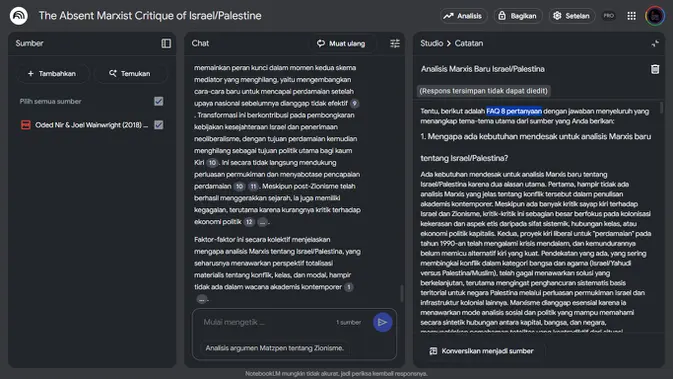Click Konversikan menjadi sumber button
The image size is (673, 379).
click(482, 351)
